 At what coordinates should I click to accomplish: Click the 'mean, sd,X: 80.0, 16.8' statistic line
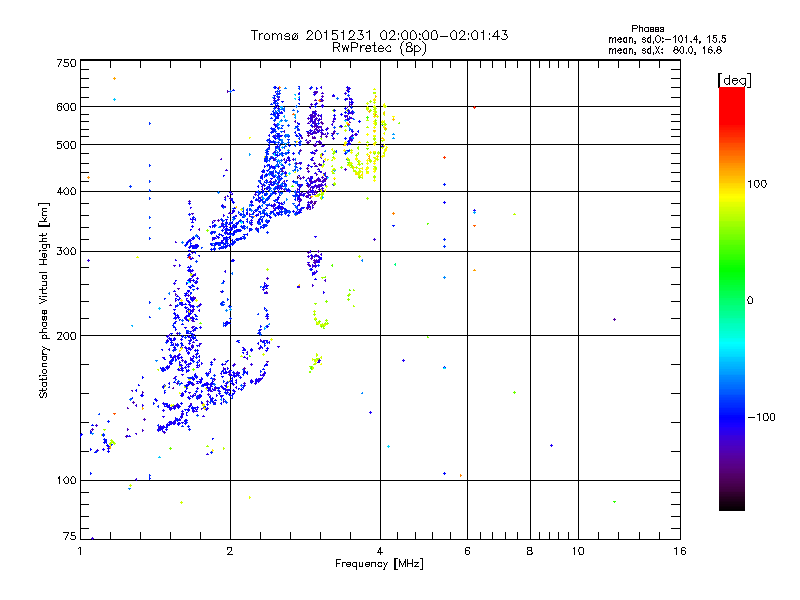665,50
